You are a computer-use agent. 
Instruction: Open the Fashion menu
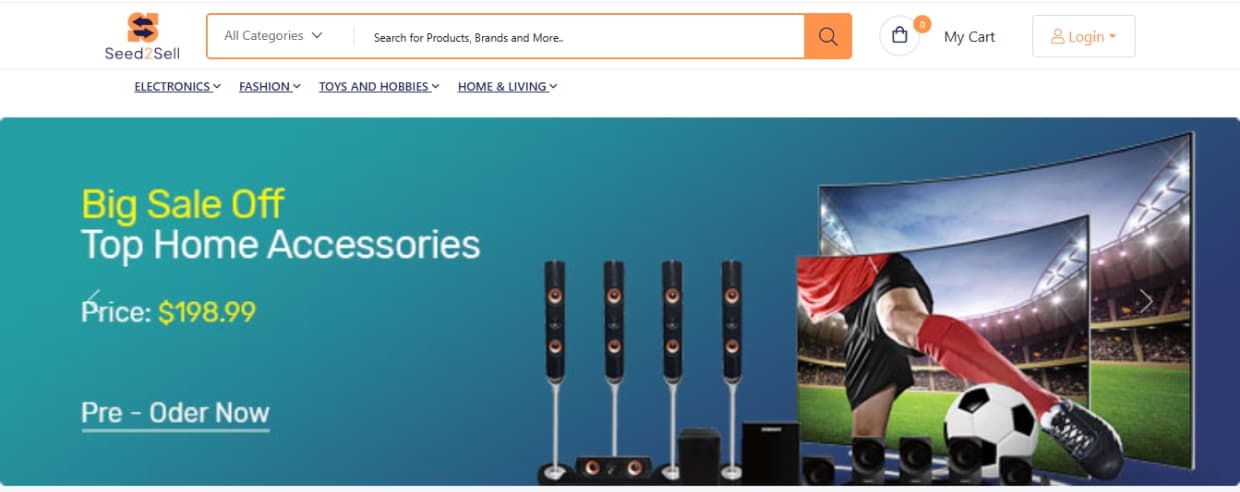[270, 87]
